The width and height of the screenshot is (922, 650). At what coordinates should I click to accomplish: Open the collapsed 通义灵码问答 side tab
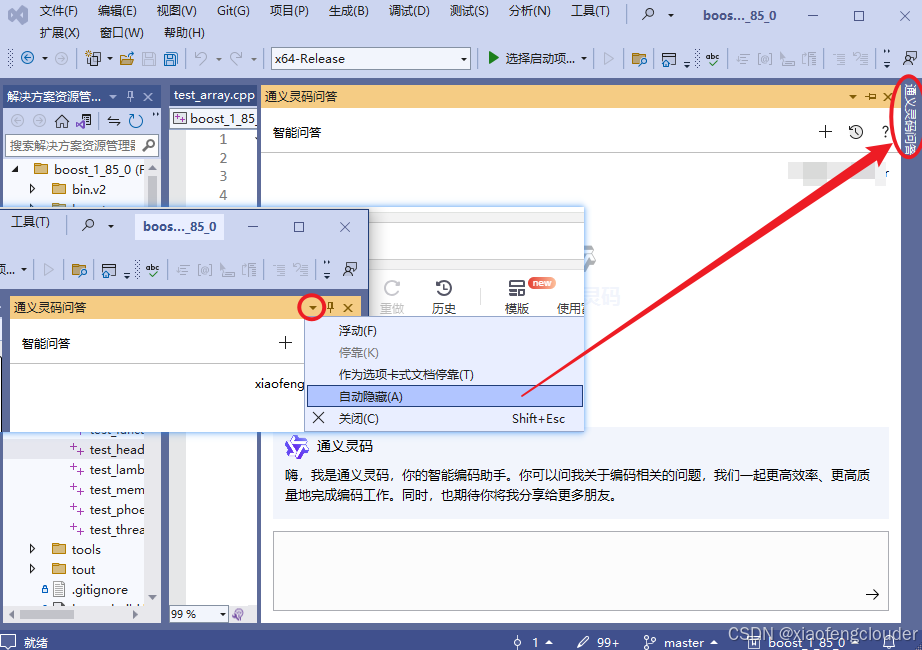[x=910, y=118]
